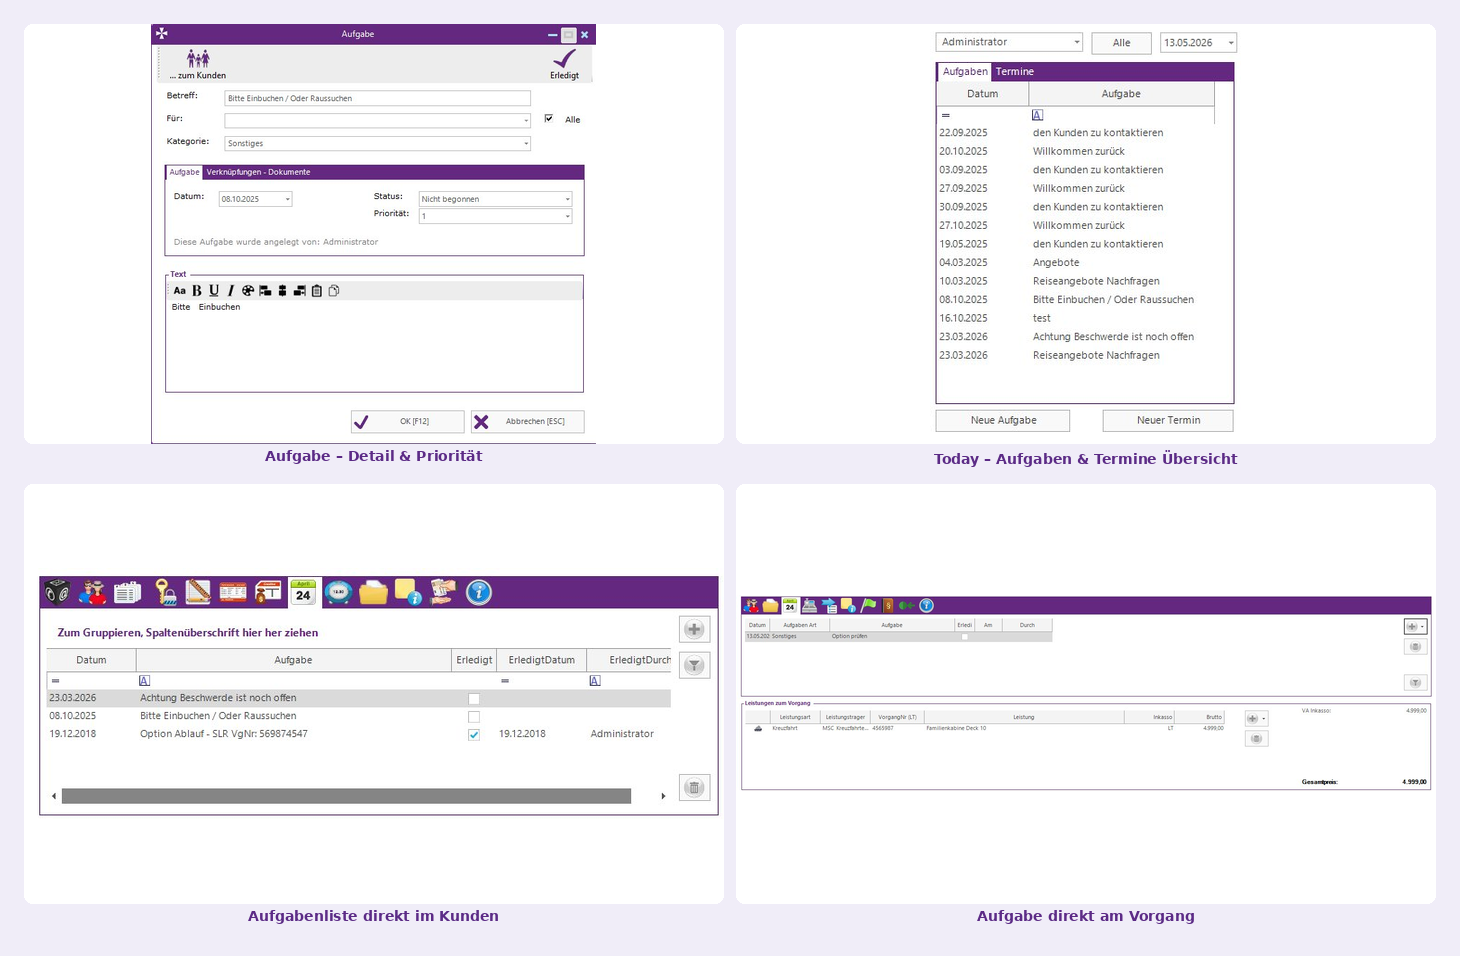Click the 'Neuer Termin' button
The image size is (1460, 956).
(1168, 420)
